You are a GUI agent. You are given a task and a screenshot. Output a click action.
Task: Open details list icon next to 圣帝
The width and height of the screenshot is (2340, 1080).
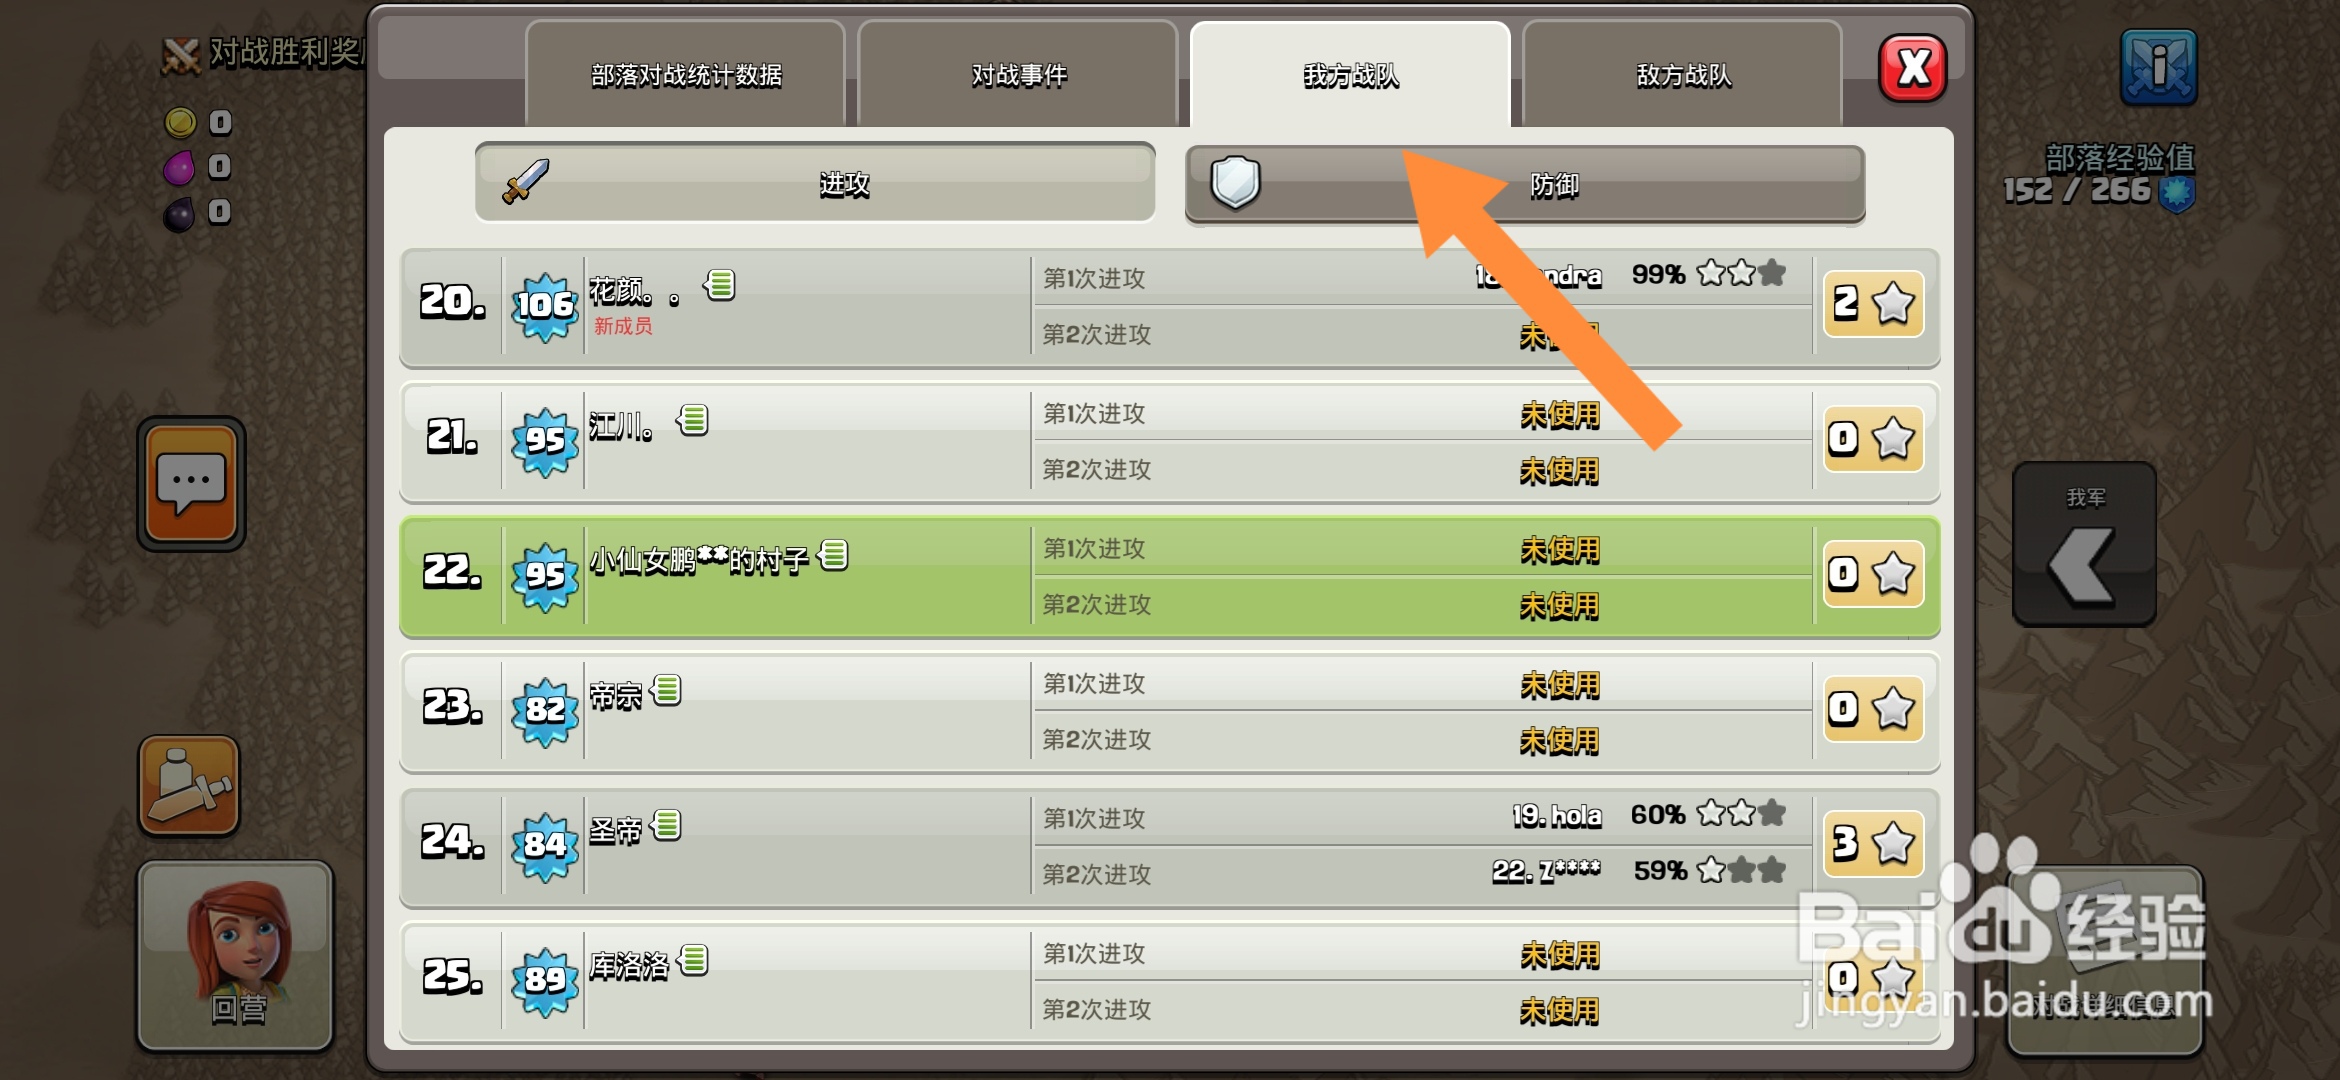point(666,825)
